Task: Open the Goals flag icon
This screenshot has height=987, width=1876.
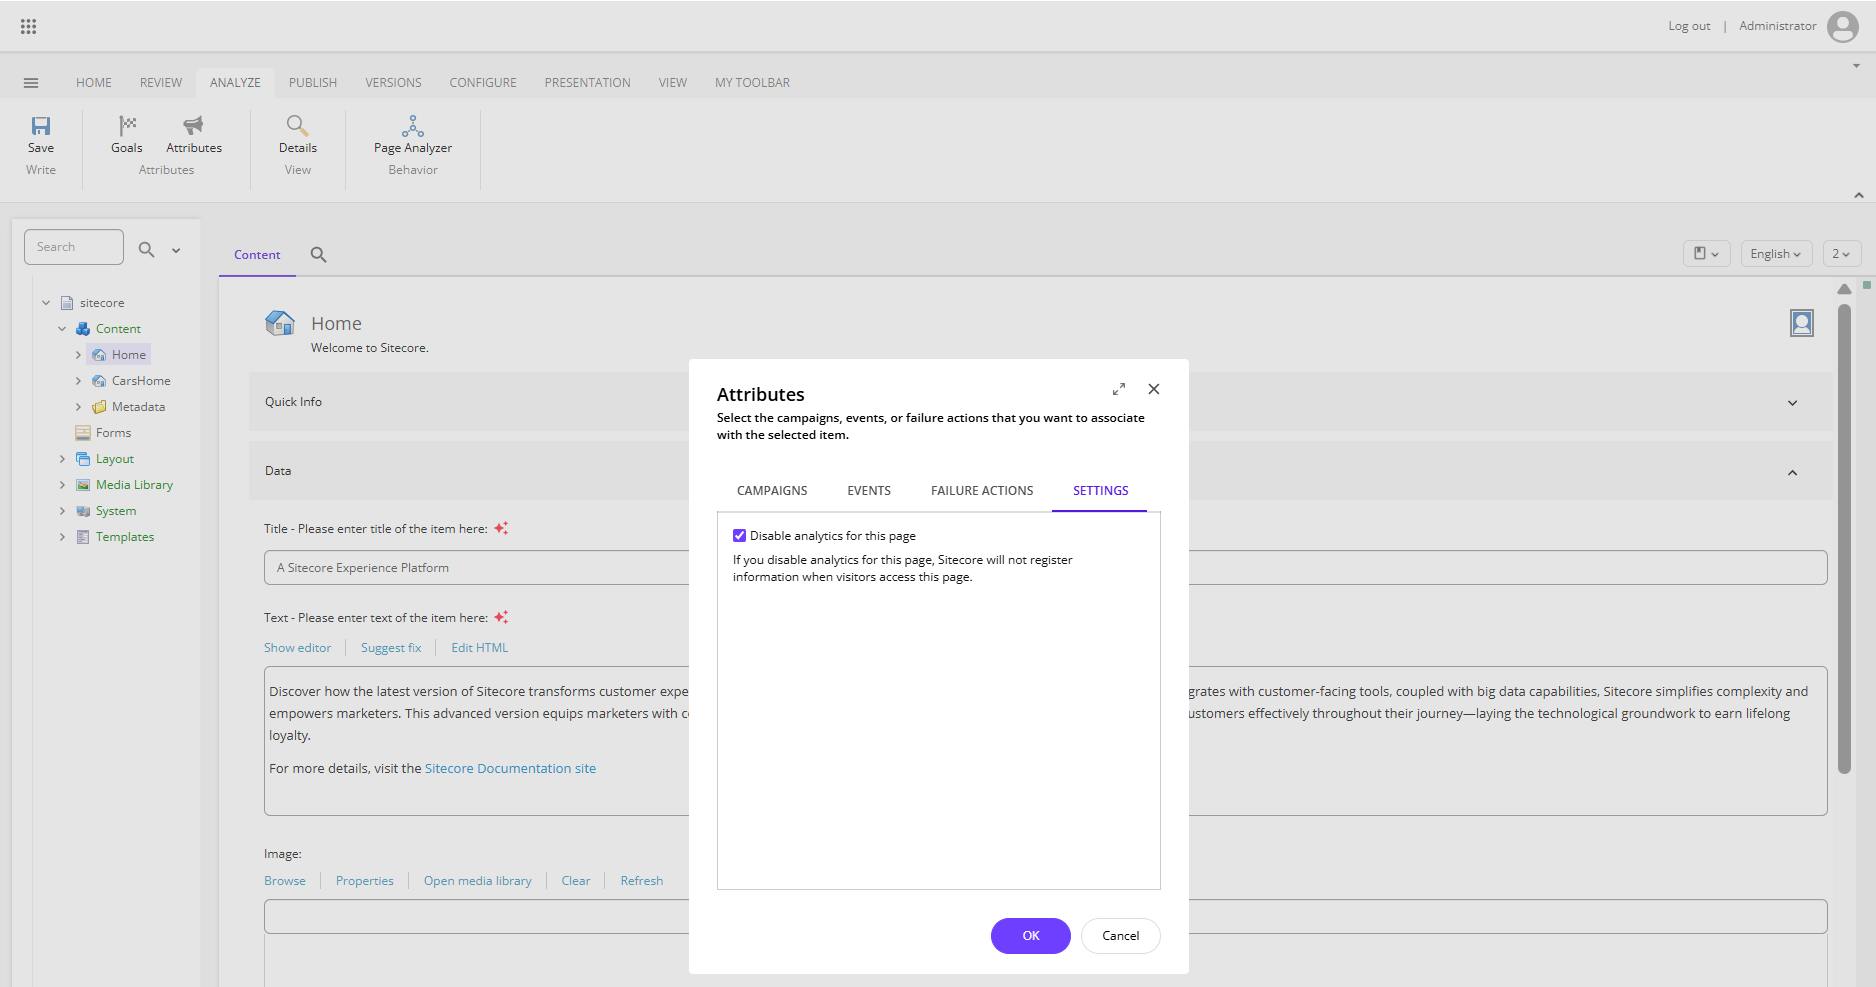Action: click(127, 125)
